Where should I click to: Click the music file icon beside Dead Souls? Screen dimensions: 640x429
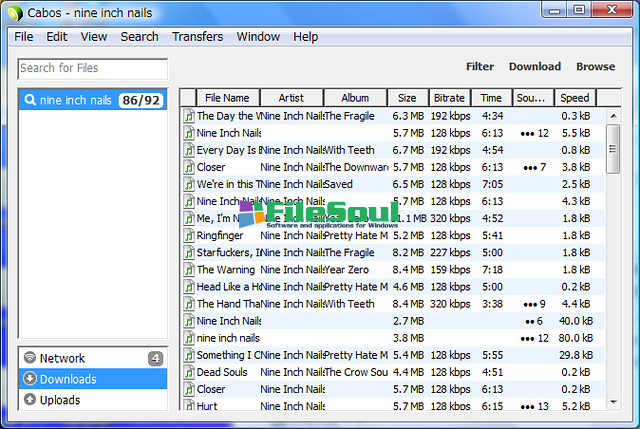click(x=188, y=372)
